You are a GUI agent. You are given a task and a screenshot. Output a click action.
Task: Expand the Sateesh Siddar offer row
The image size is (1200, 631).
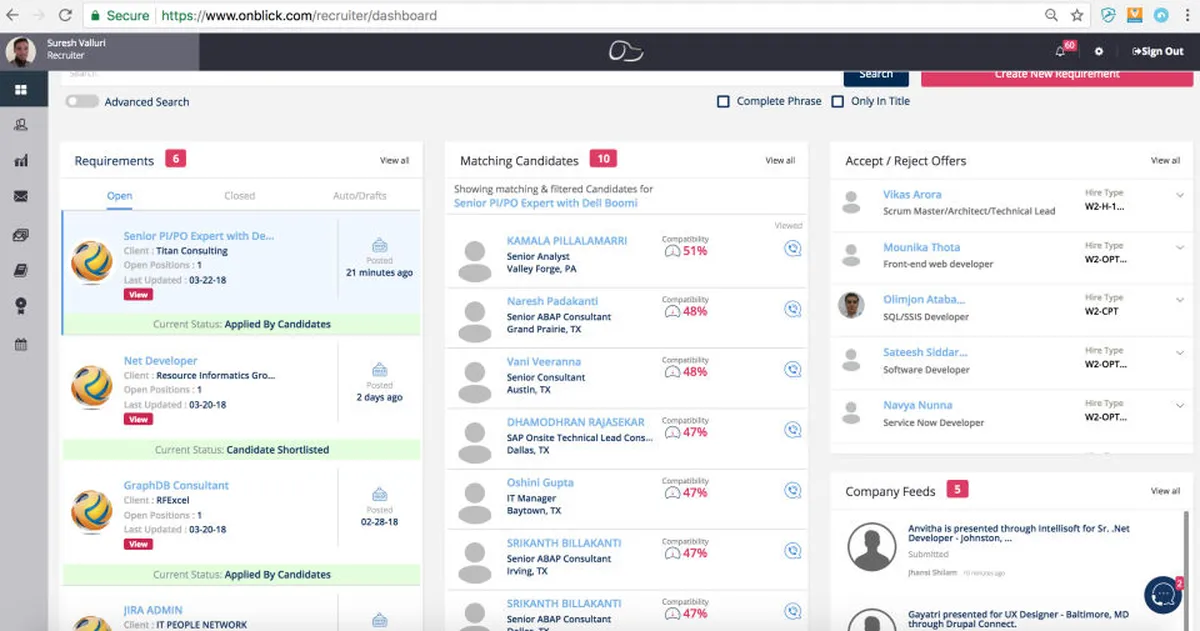coord(1180,353)
